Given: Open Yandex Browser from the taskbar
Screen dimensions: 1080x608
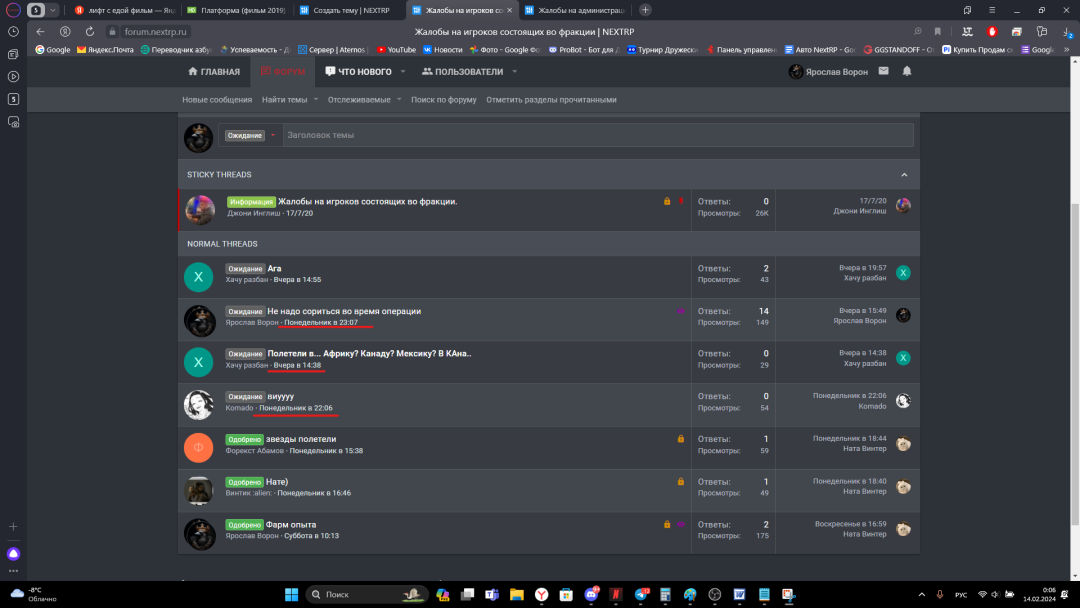Looking at the screenshot, I should (541, 594).
